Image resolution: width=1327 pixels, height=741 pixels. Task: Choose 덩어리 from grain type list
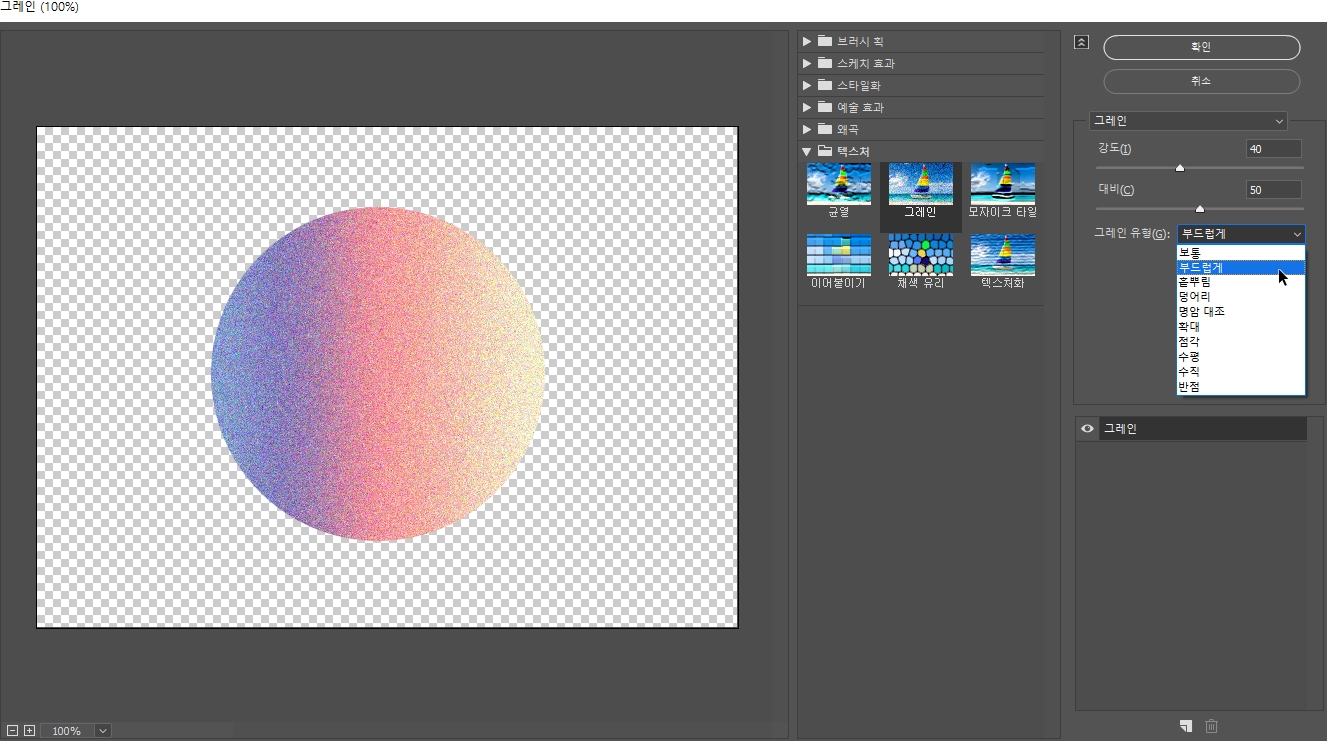1241,297
